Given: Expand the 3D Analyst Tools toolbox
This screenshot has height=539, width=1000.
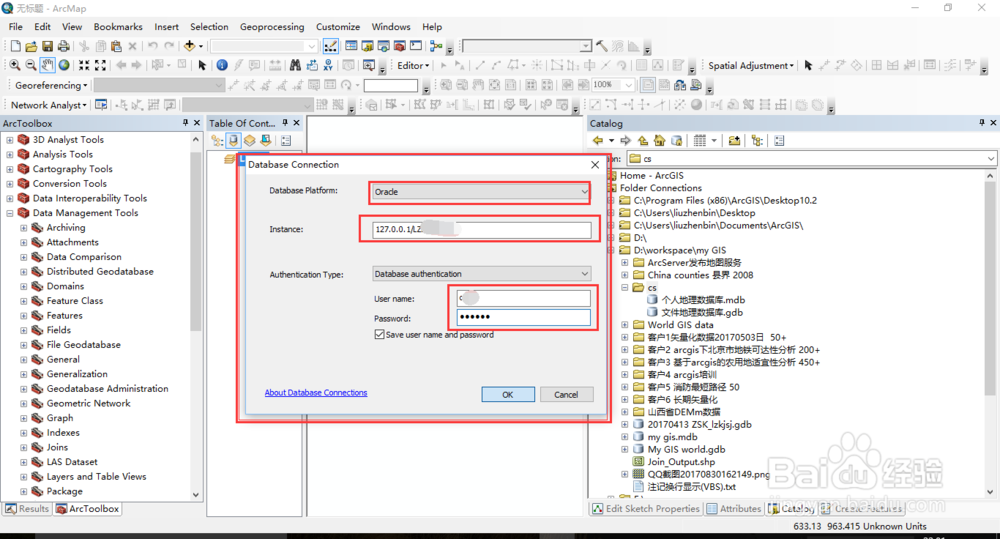Looking at the screenshot, I should tap(10, 140).
